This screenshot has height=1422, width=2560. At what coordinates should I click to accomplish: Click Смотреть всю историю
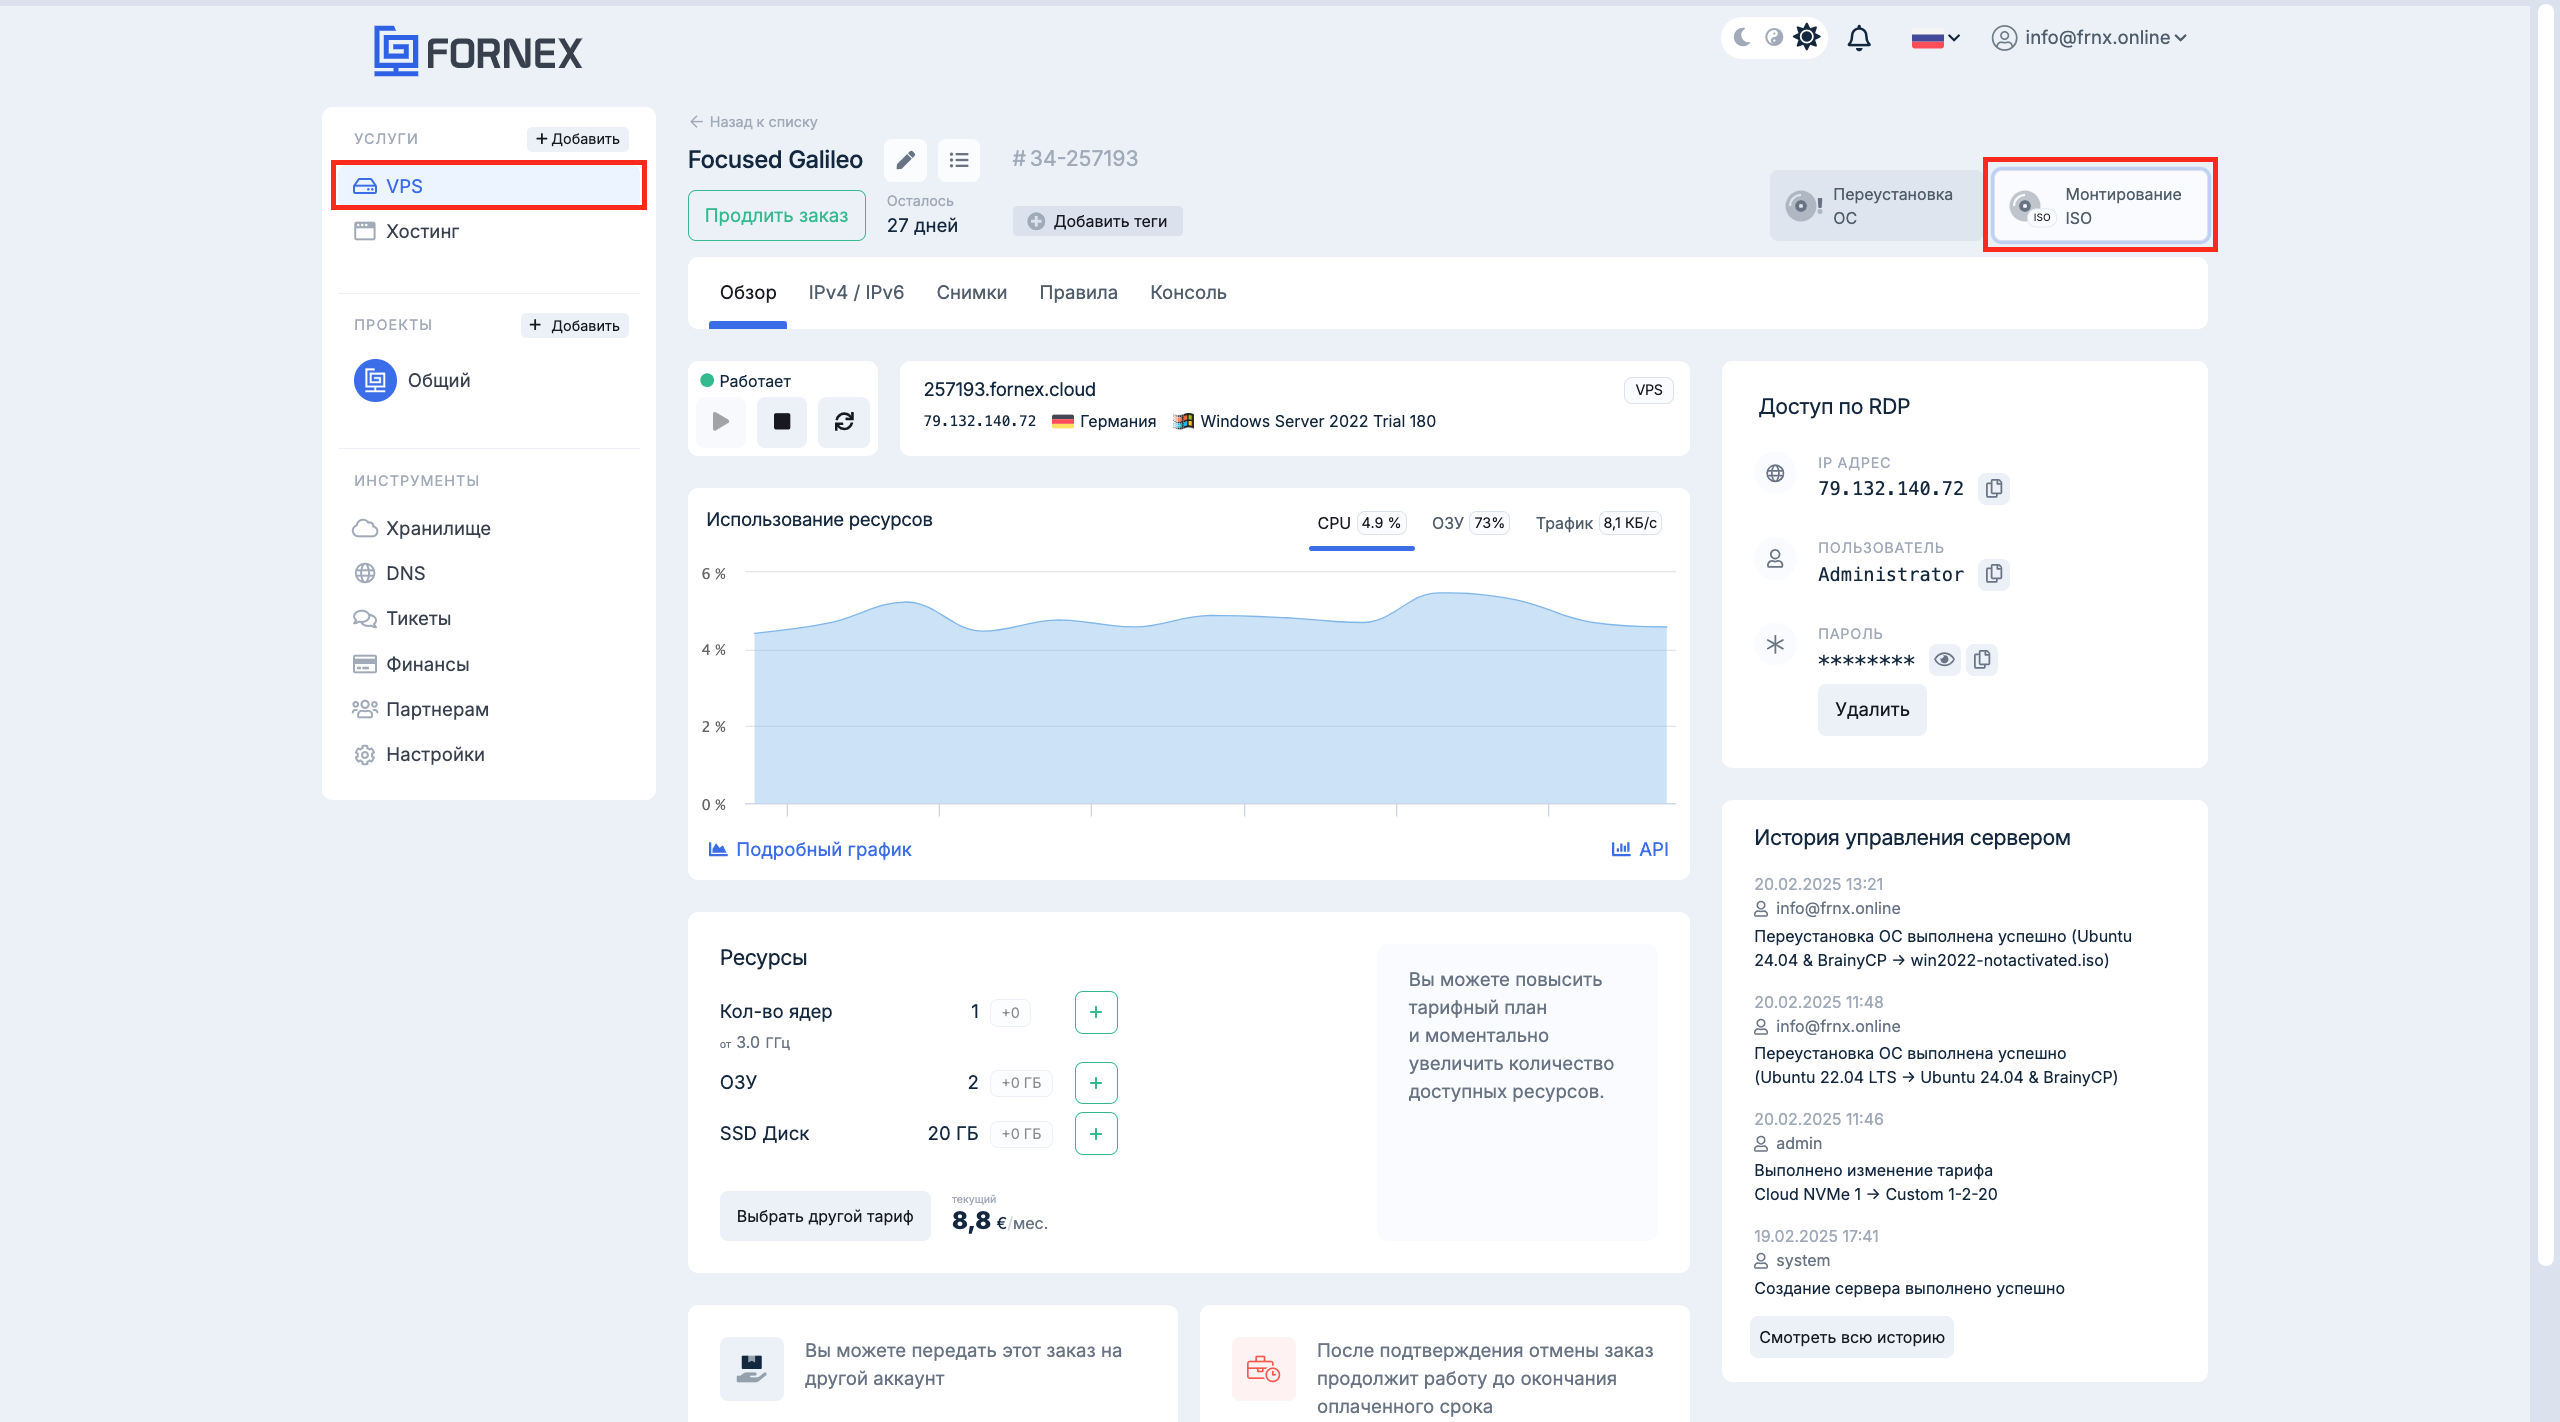[1852, 1337]
